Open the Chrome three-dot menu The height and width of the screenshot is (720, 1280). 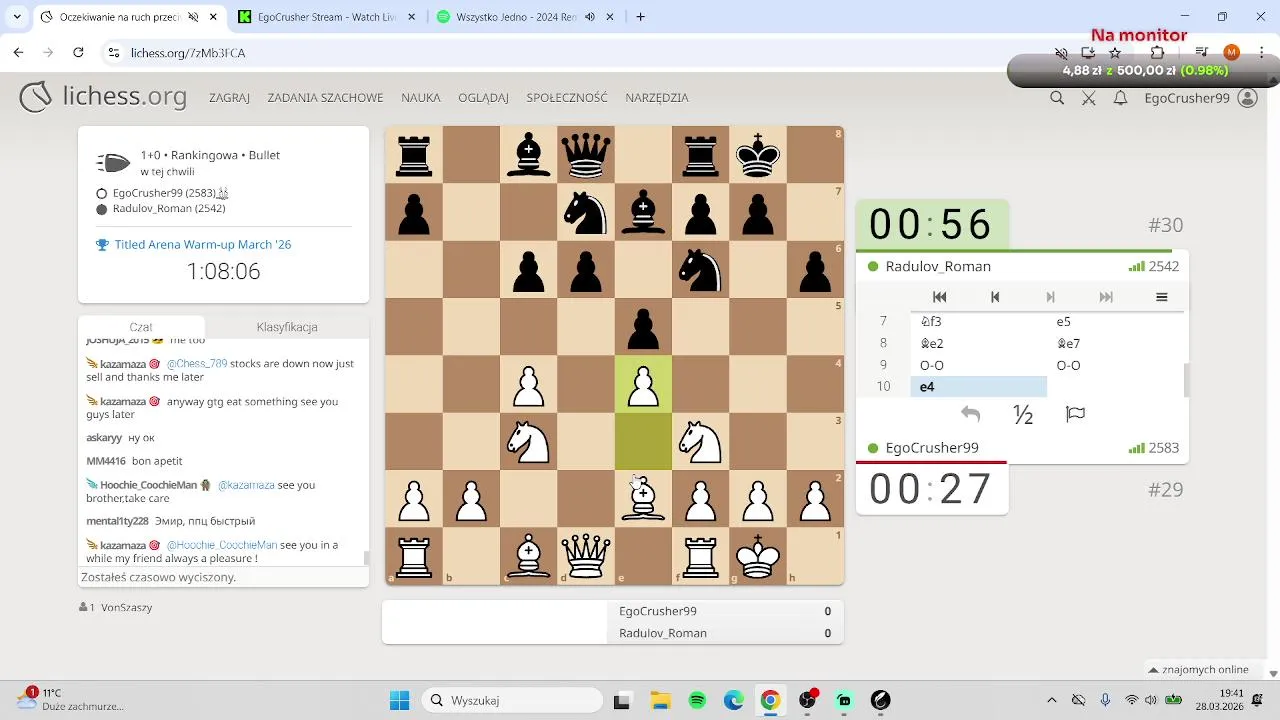point(1261,53)
